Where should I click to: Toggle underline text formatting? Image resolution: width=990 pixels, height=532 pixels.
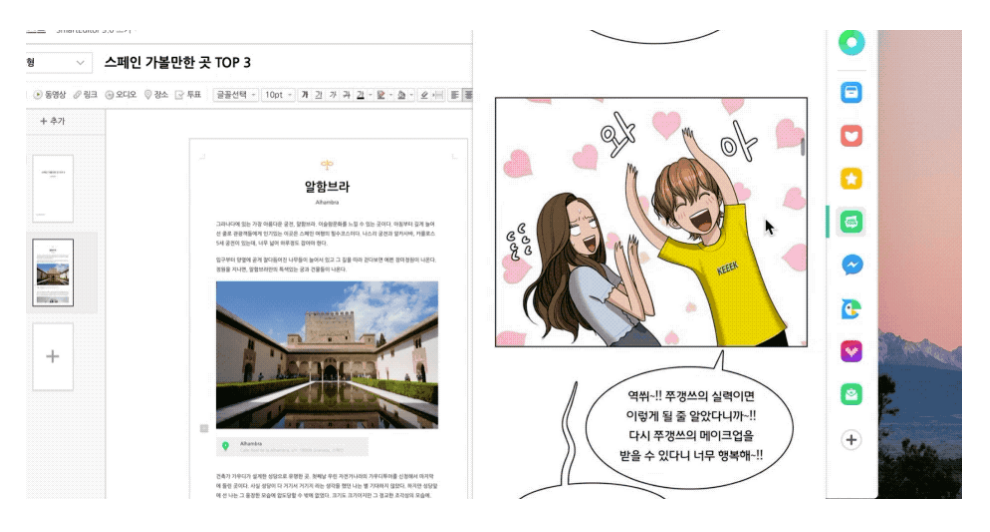point(319,95)
